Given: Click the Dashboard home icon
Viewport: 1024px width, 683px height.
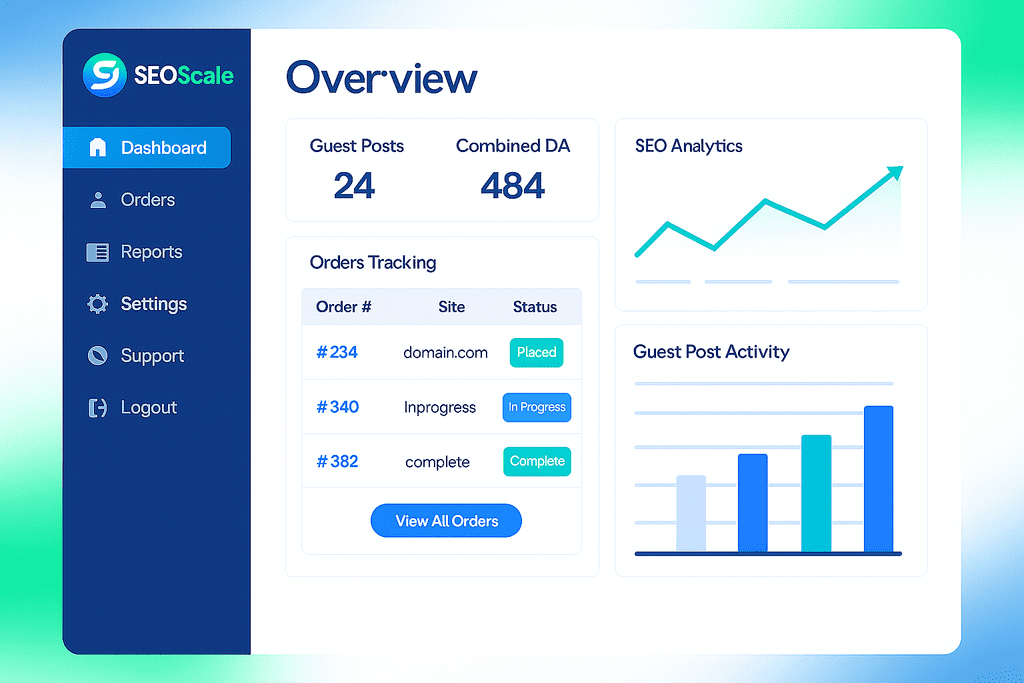Looking at the screenshot, I should pyautogui.click(x=97, y=148).
